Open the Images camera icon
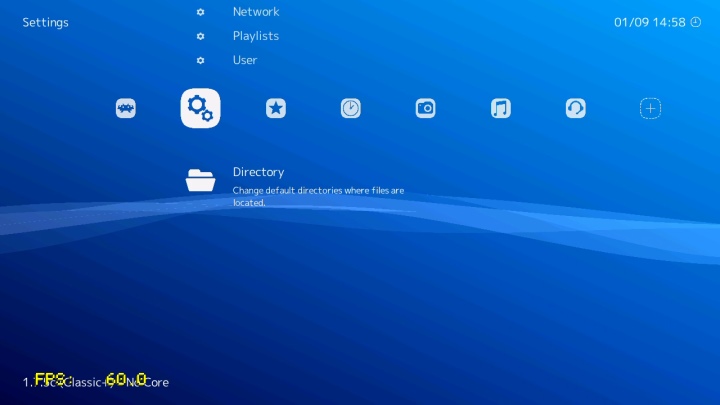 pos(425,108)
